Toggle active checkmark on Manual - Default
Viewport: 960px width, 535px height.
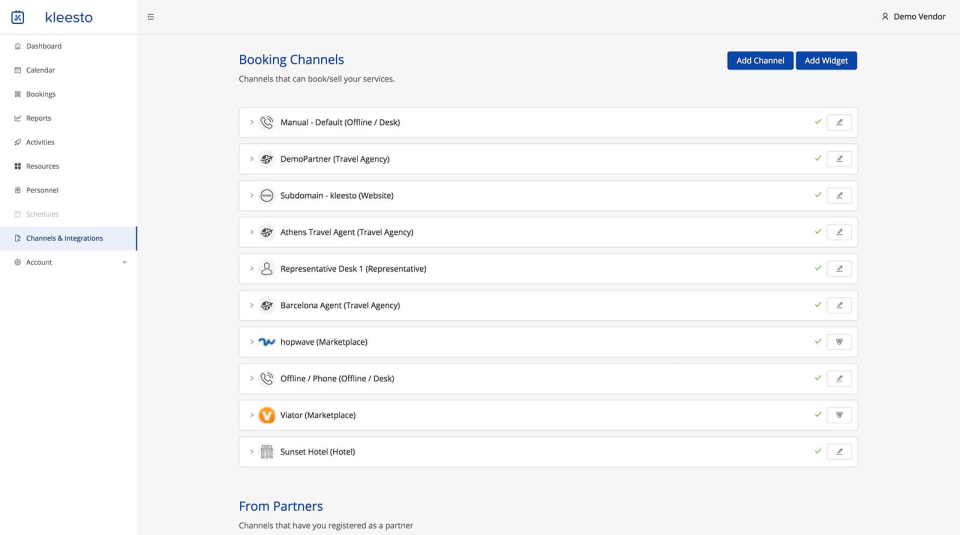(817, 122)
